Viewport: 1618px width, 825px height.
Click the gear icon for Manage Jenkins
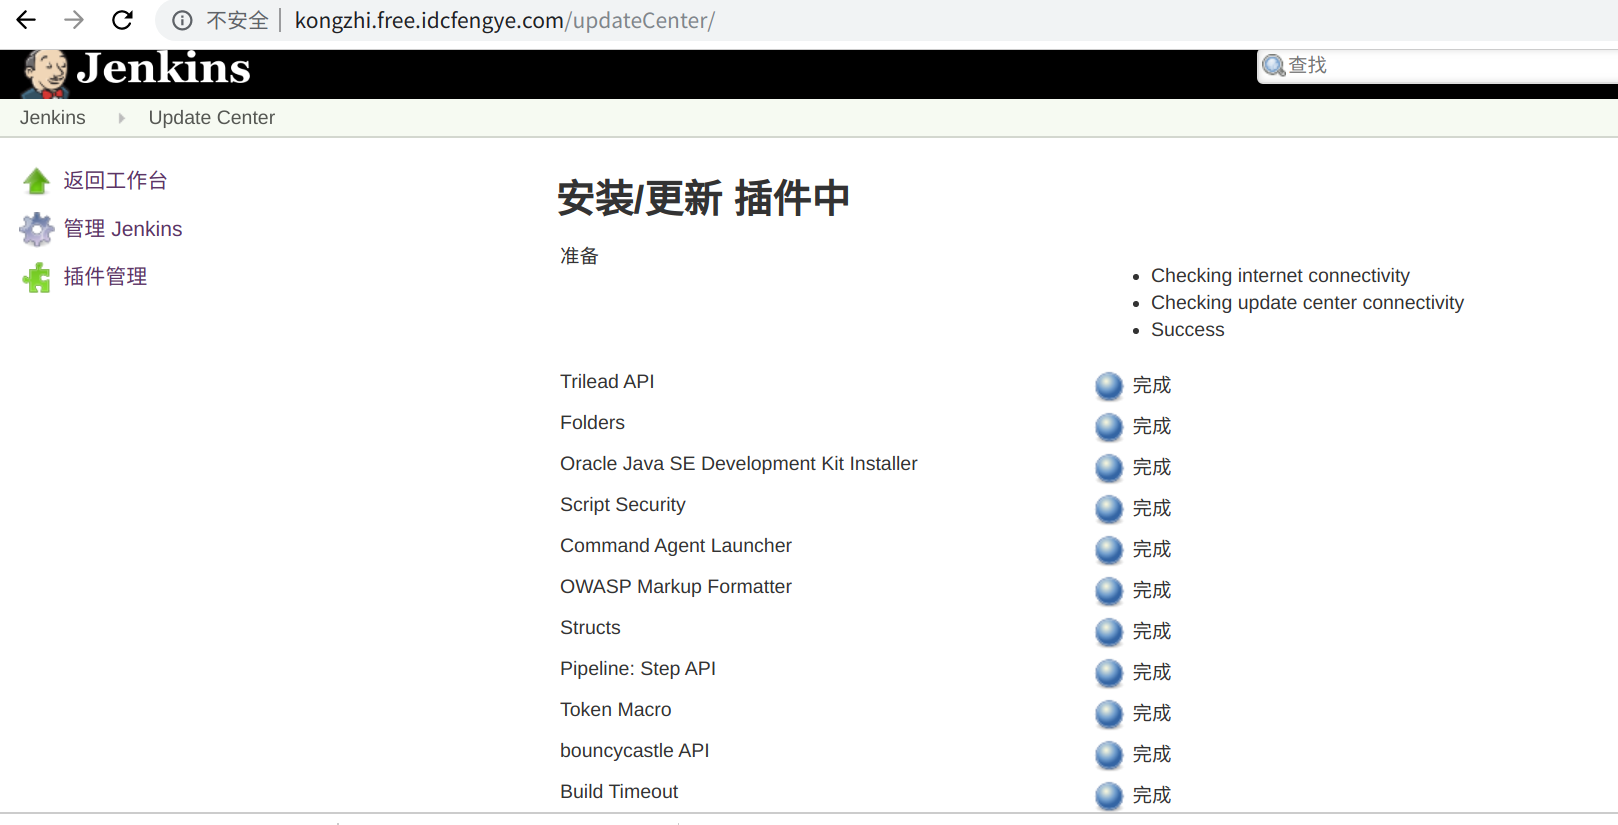[x=37, y=229]
